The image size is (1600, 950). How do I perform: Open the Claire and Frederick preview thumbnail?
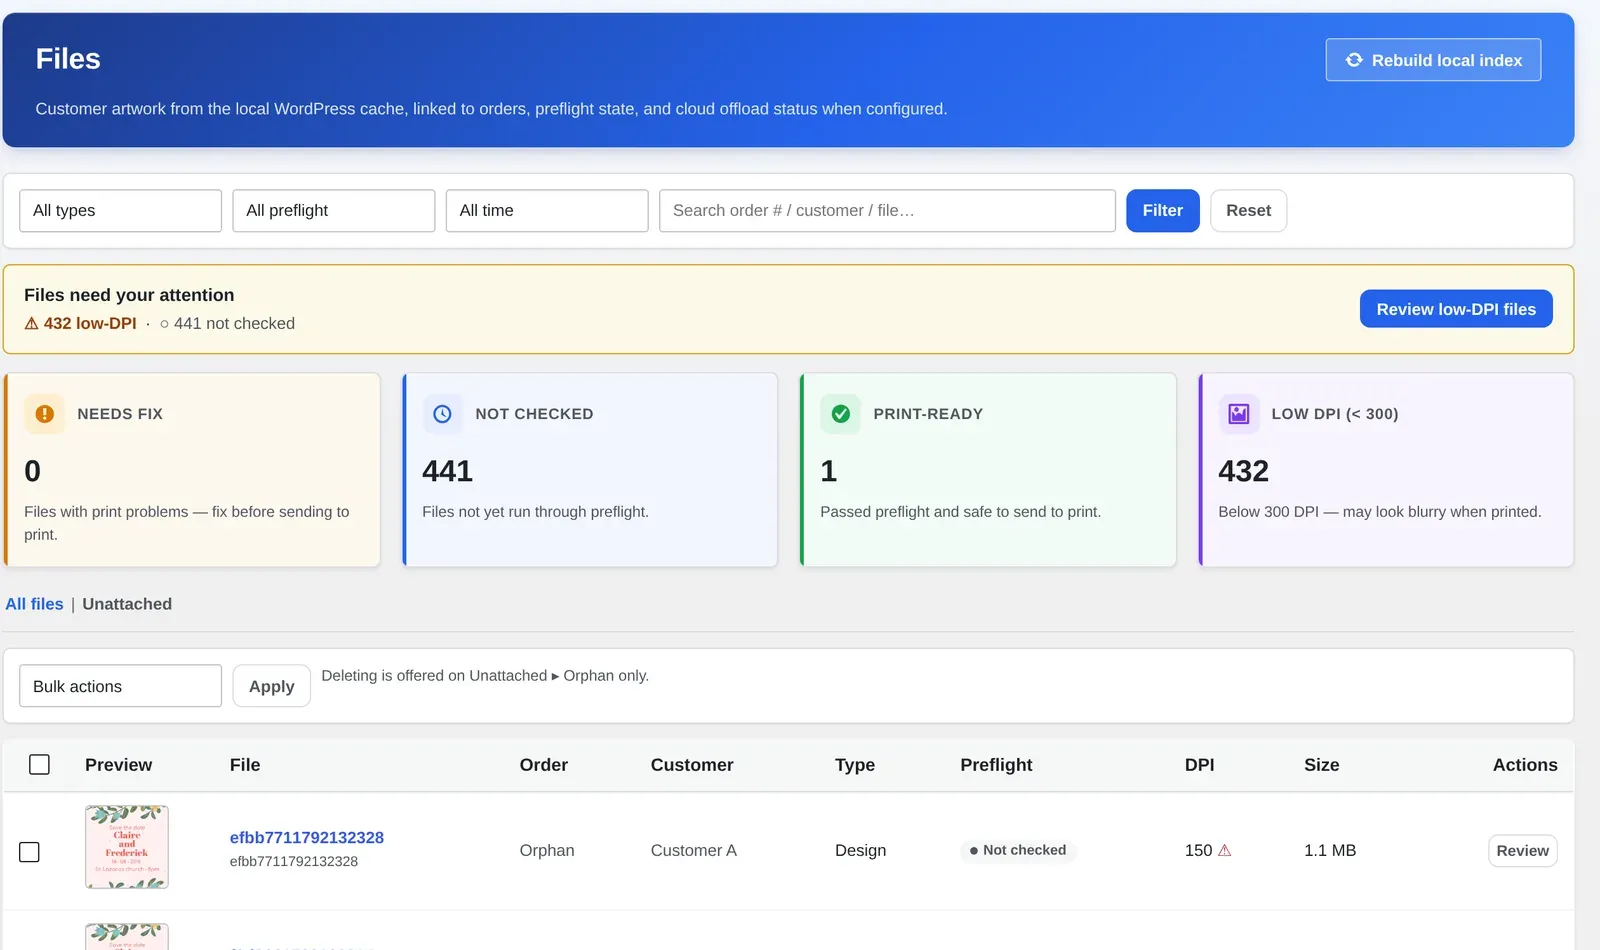click(127, 847)
